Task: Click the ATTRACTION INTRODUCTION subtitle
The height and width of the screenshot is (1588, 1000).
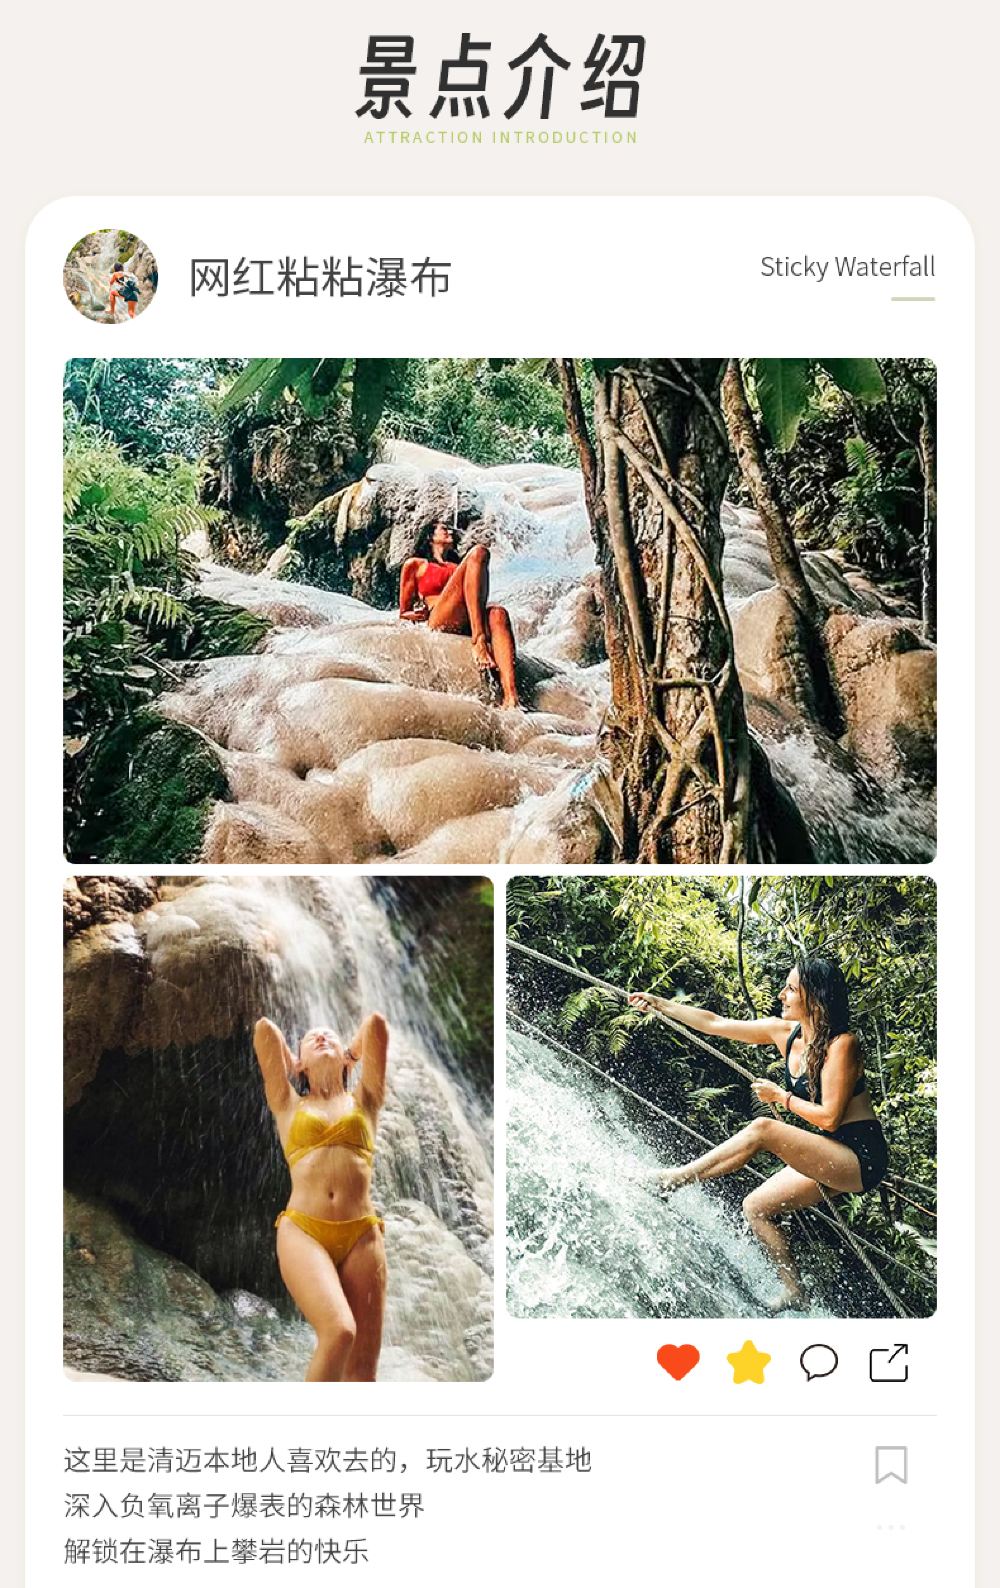Action: [x=500, y=138]
